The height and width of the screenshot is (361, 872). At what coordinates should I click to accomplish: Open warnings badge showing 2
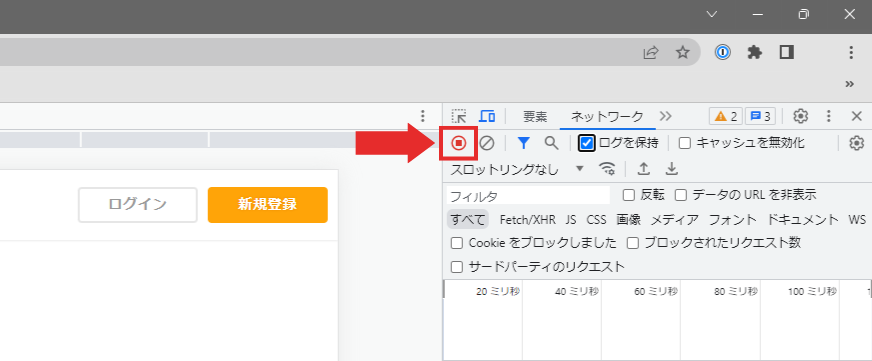click(x=726, y=116)
